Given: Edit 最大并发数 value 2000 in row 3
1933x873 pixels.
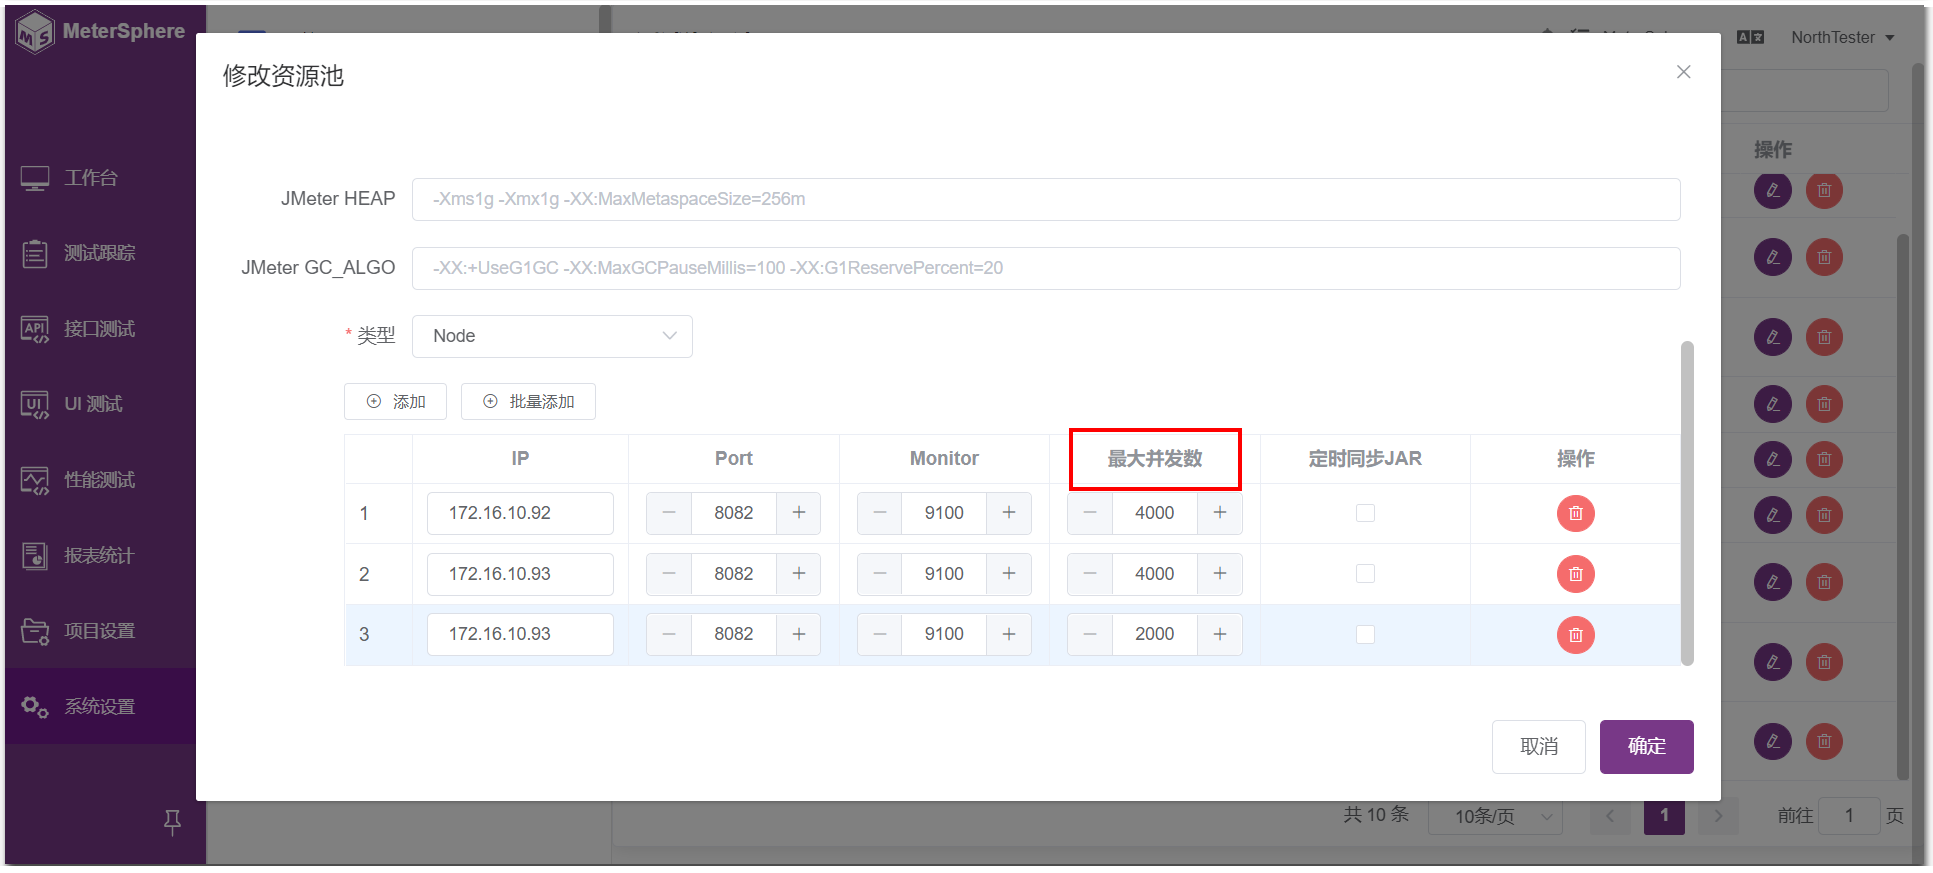Looking at the screenshot, I should (1155, 634).
